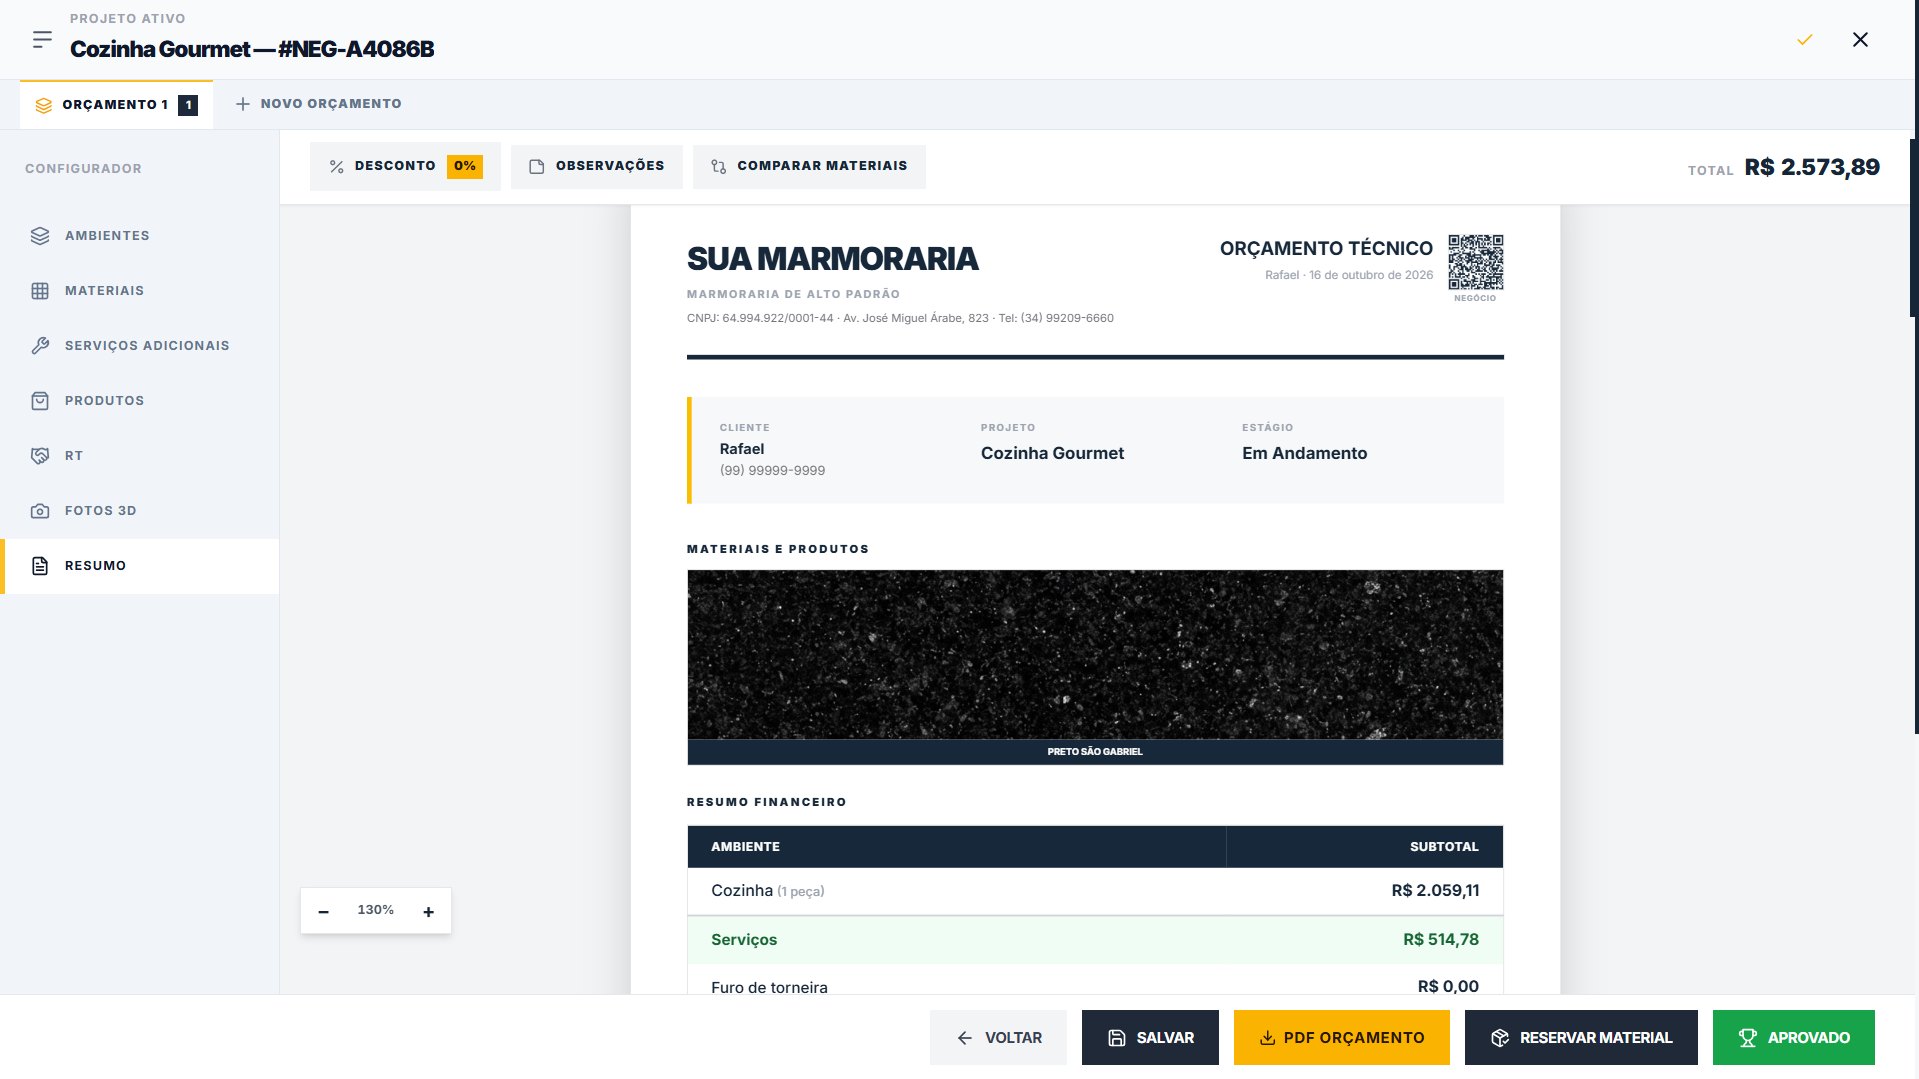Image resolution: width=1919 pixels, height=1079 pixels.
Task: Click Reservar Material button
Action: [1581, 1038]
